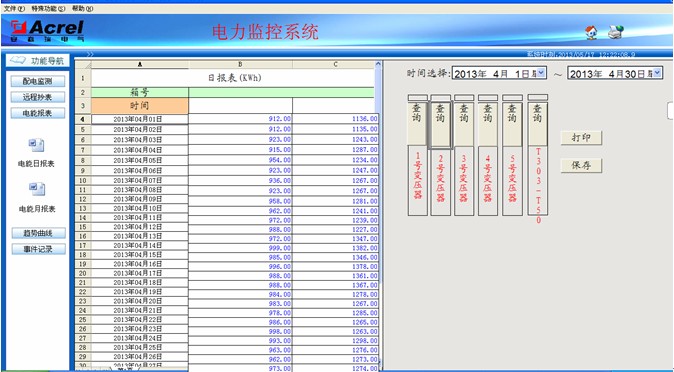Open the 电能日报表 report icon
The width and height of the screenshot is (674, 372).
(x=36, y=145)
